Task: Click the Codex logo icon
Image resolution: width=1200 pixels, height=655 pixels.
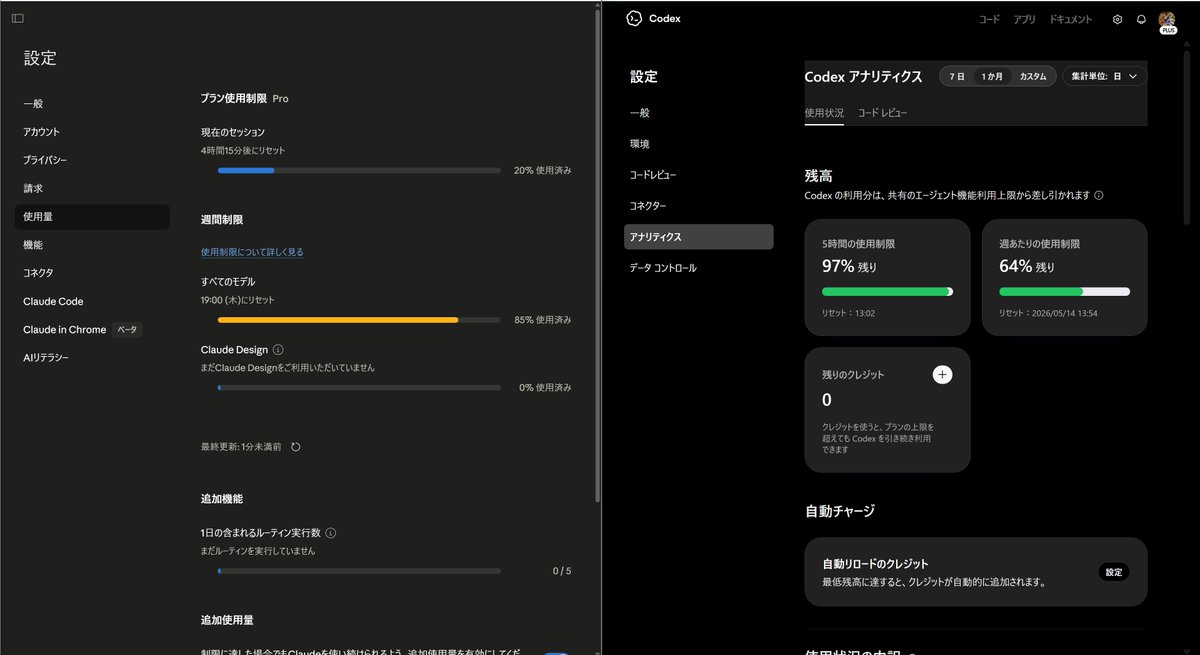Action: click(x=633, y=19)
